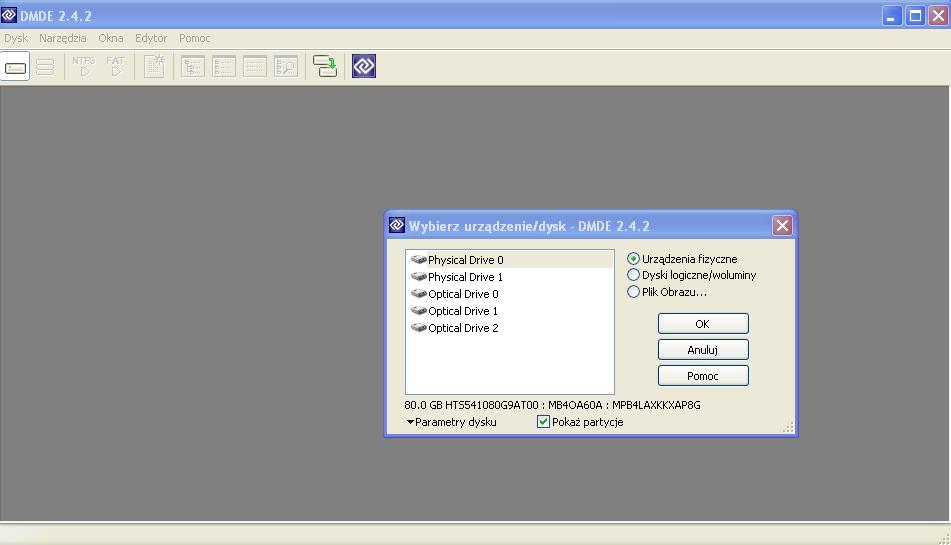Viewport: 951px width, 545px height.
Task: Click the partitions stack toolbar icon
Action: [x=45, y=67]
